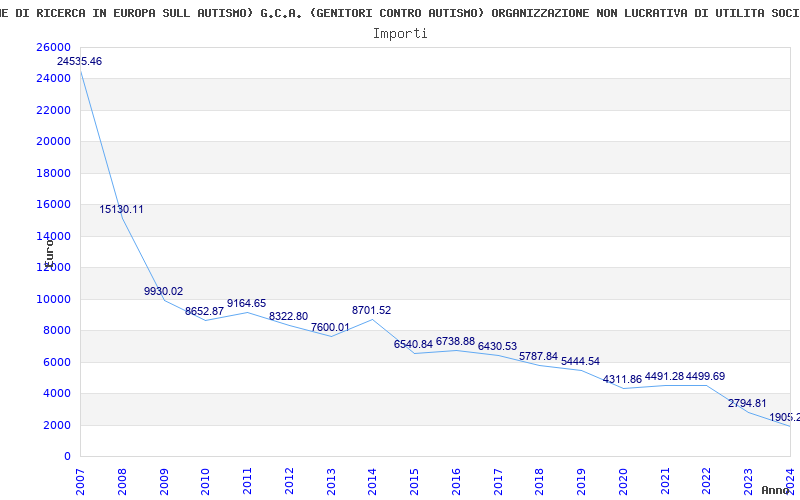Click the 2024 year label on x-axis
The height and width of the screenshot is (500, 800).
pos(790,479)
